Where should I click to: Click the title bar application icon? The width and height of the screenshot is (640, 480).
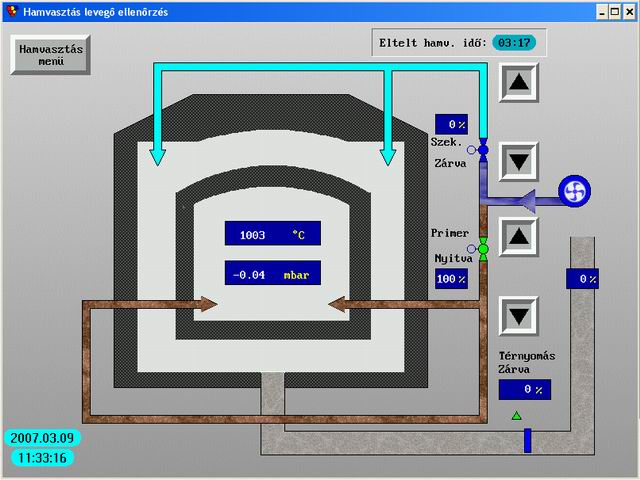coord(12,11)
